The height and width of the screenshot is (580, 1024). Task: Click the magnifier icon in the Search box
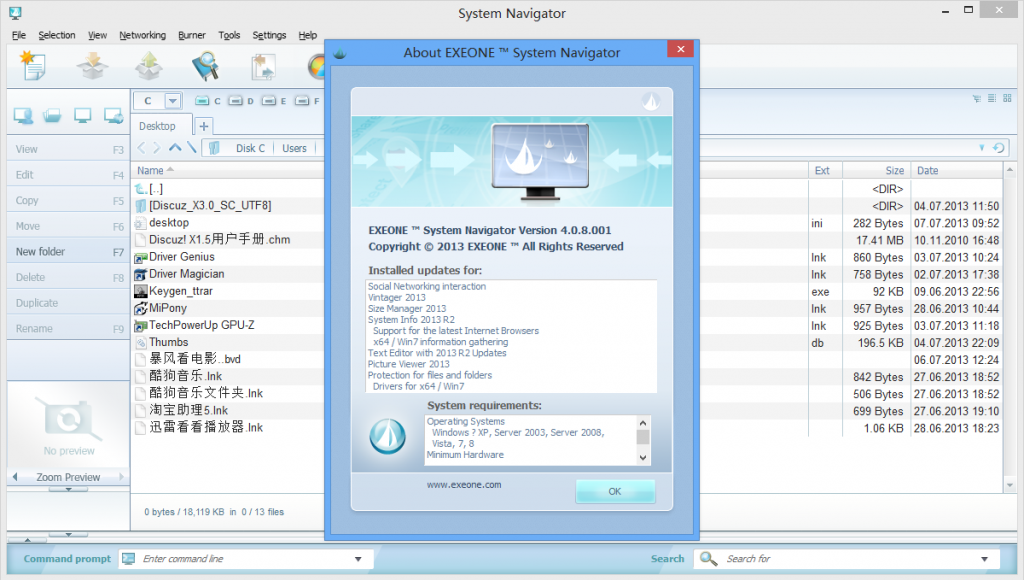[x=708, y=558]
